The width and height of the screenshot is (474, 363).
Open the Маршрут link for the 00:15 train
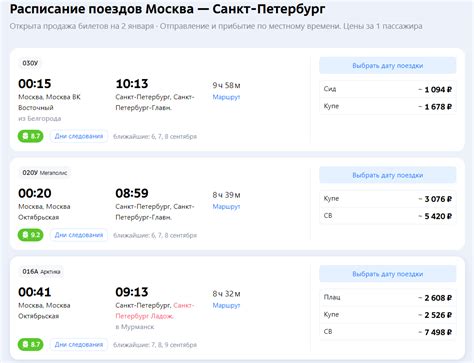pyautogui.click(x=226, y=97)
